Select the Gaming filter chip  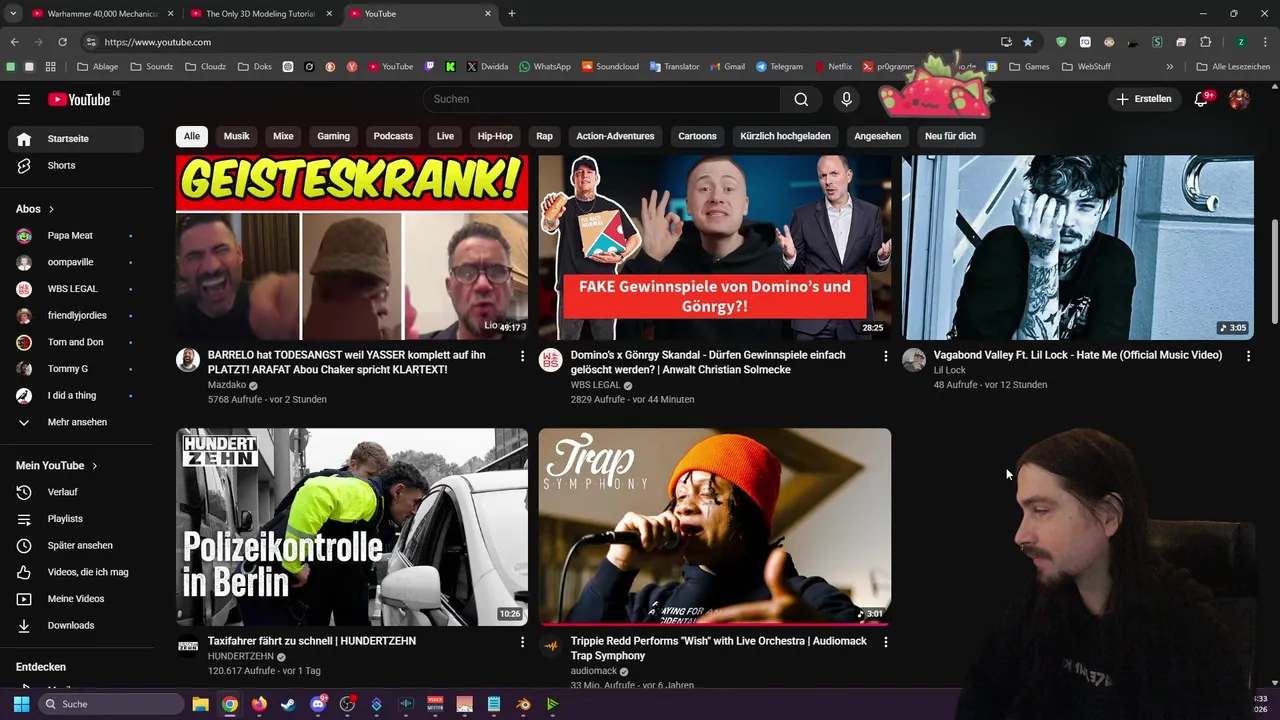334,136
